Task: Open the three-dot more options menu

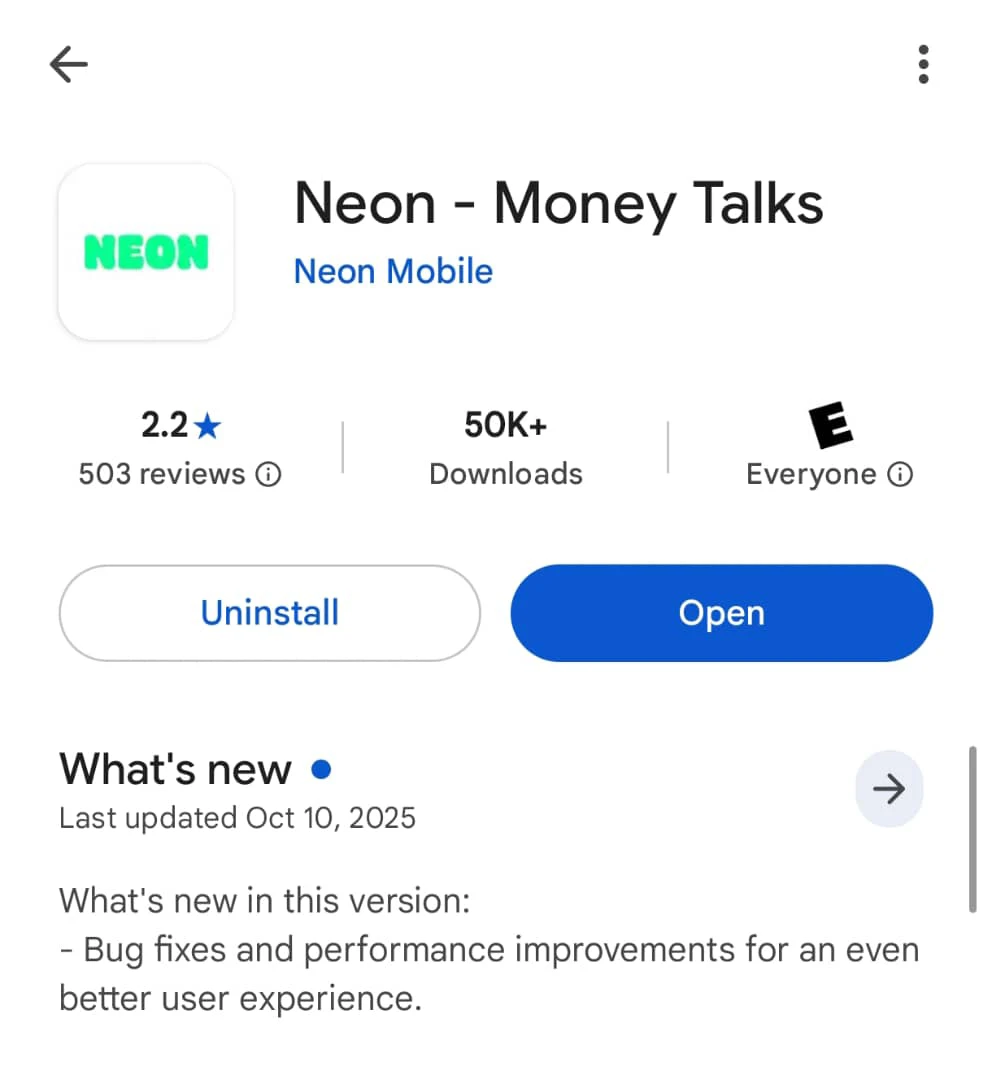Action: point(922,65)
